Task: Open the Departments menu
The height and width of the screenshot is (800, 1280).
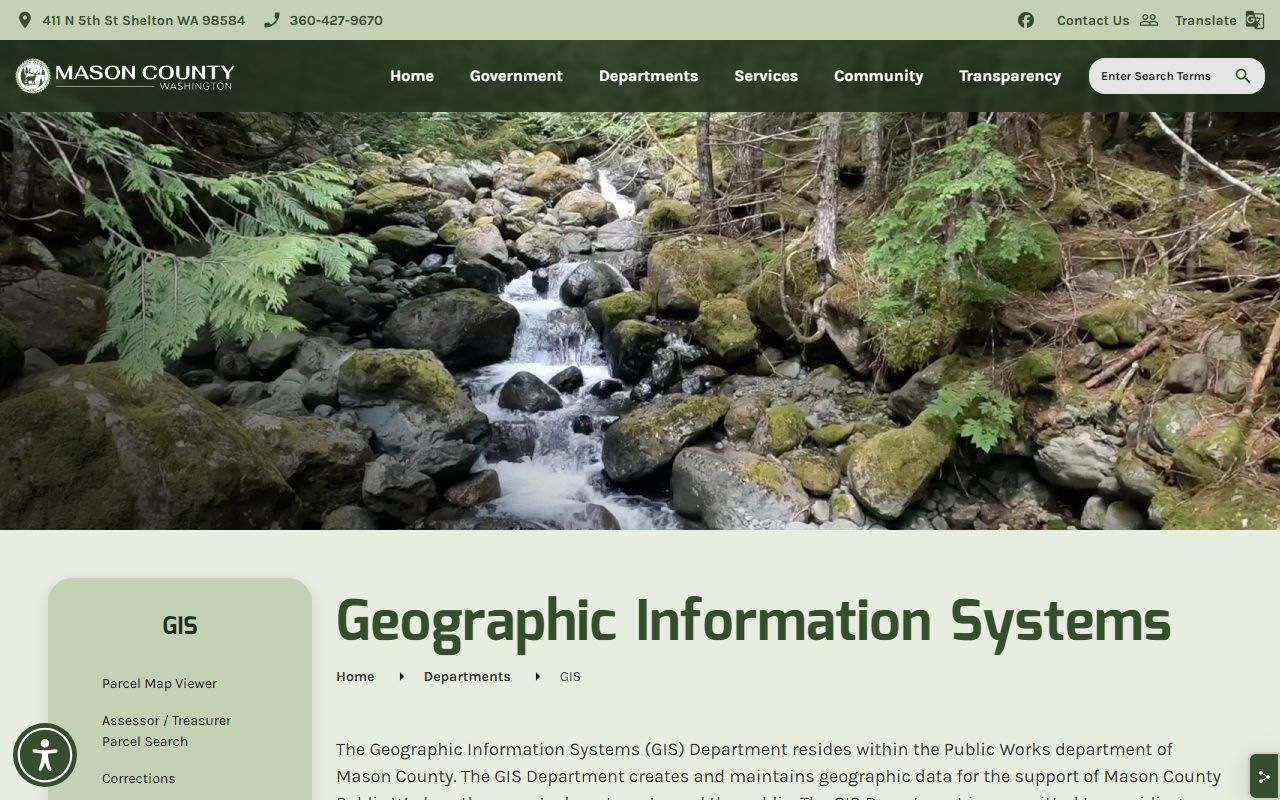Action: point(648,76)
